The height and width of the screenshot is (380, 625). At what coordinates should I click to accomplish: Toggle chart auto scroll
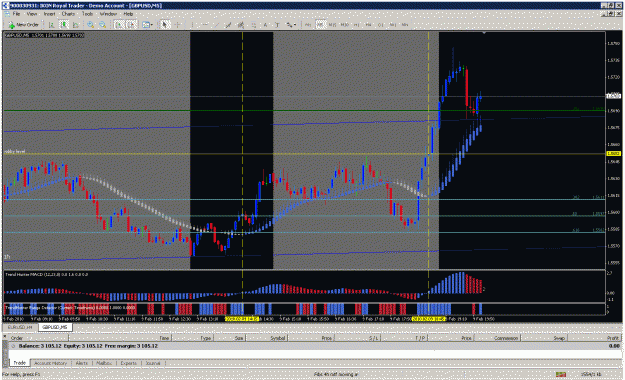[x=119, y=25]
